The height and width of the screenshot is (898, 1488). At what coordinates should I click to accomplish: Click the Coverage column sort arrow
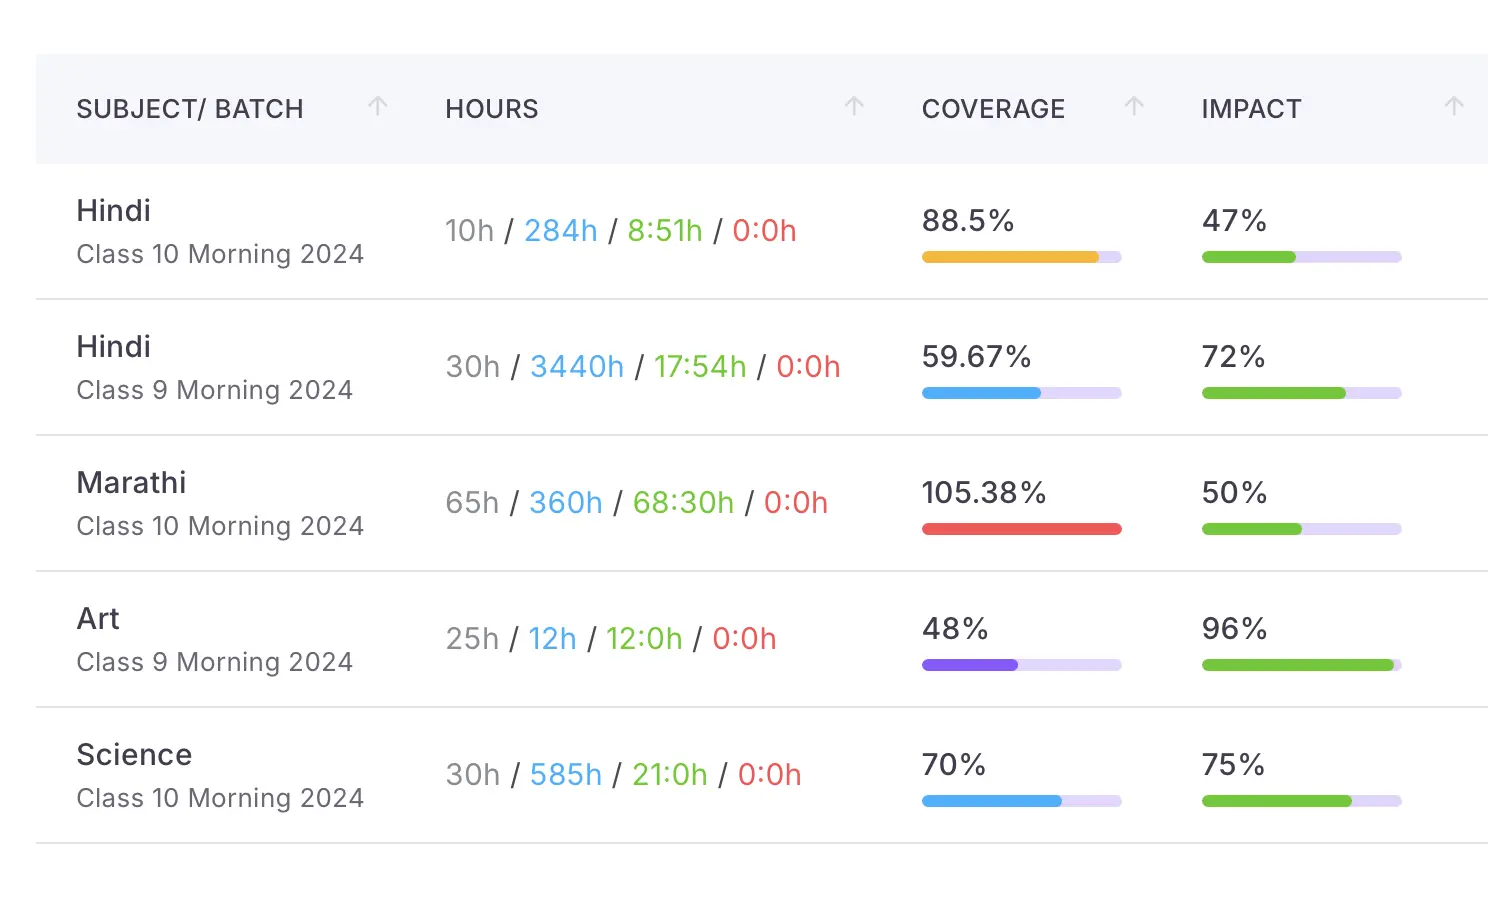tap(1134, 106)
